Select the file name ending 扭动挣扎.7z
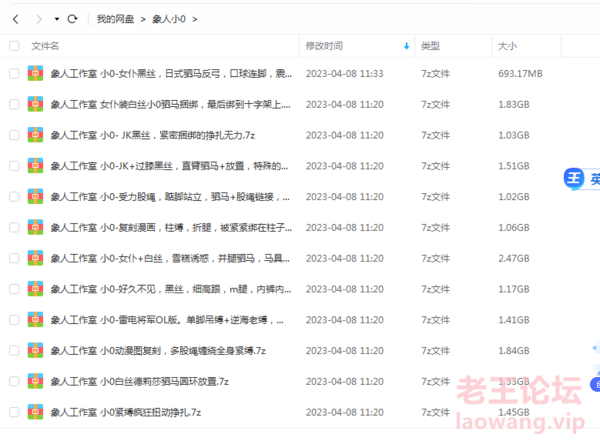The height and width of the screenshot is (441, 600). tap(126, 412)
